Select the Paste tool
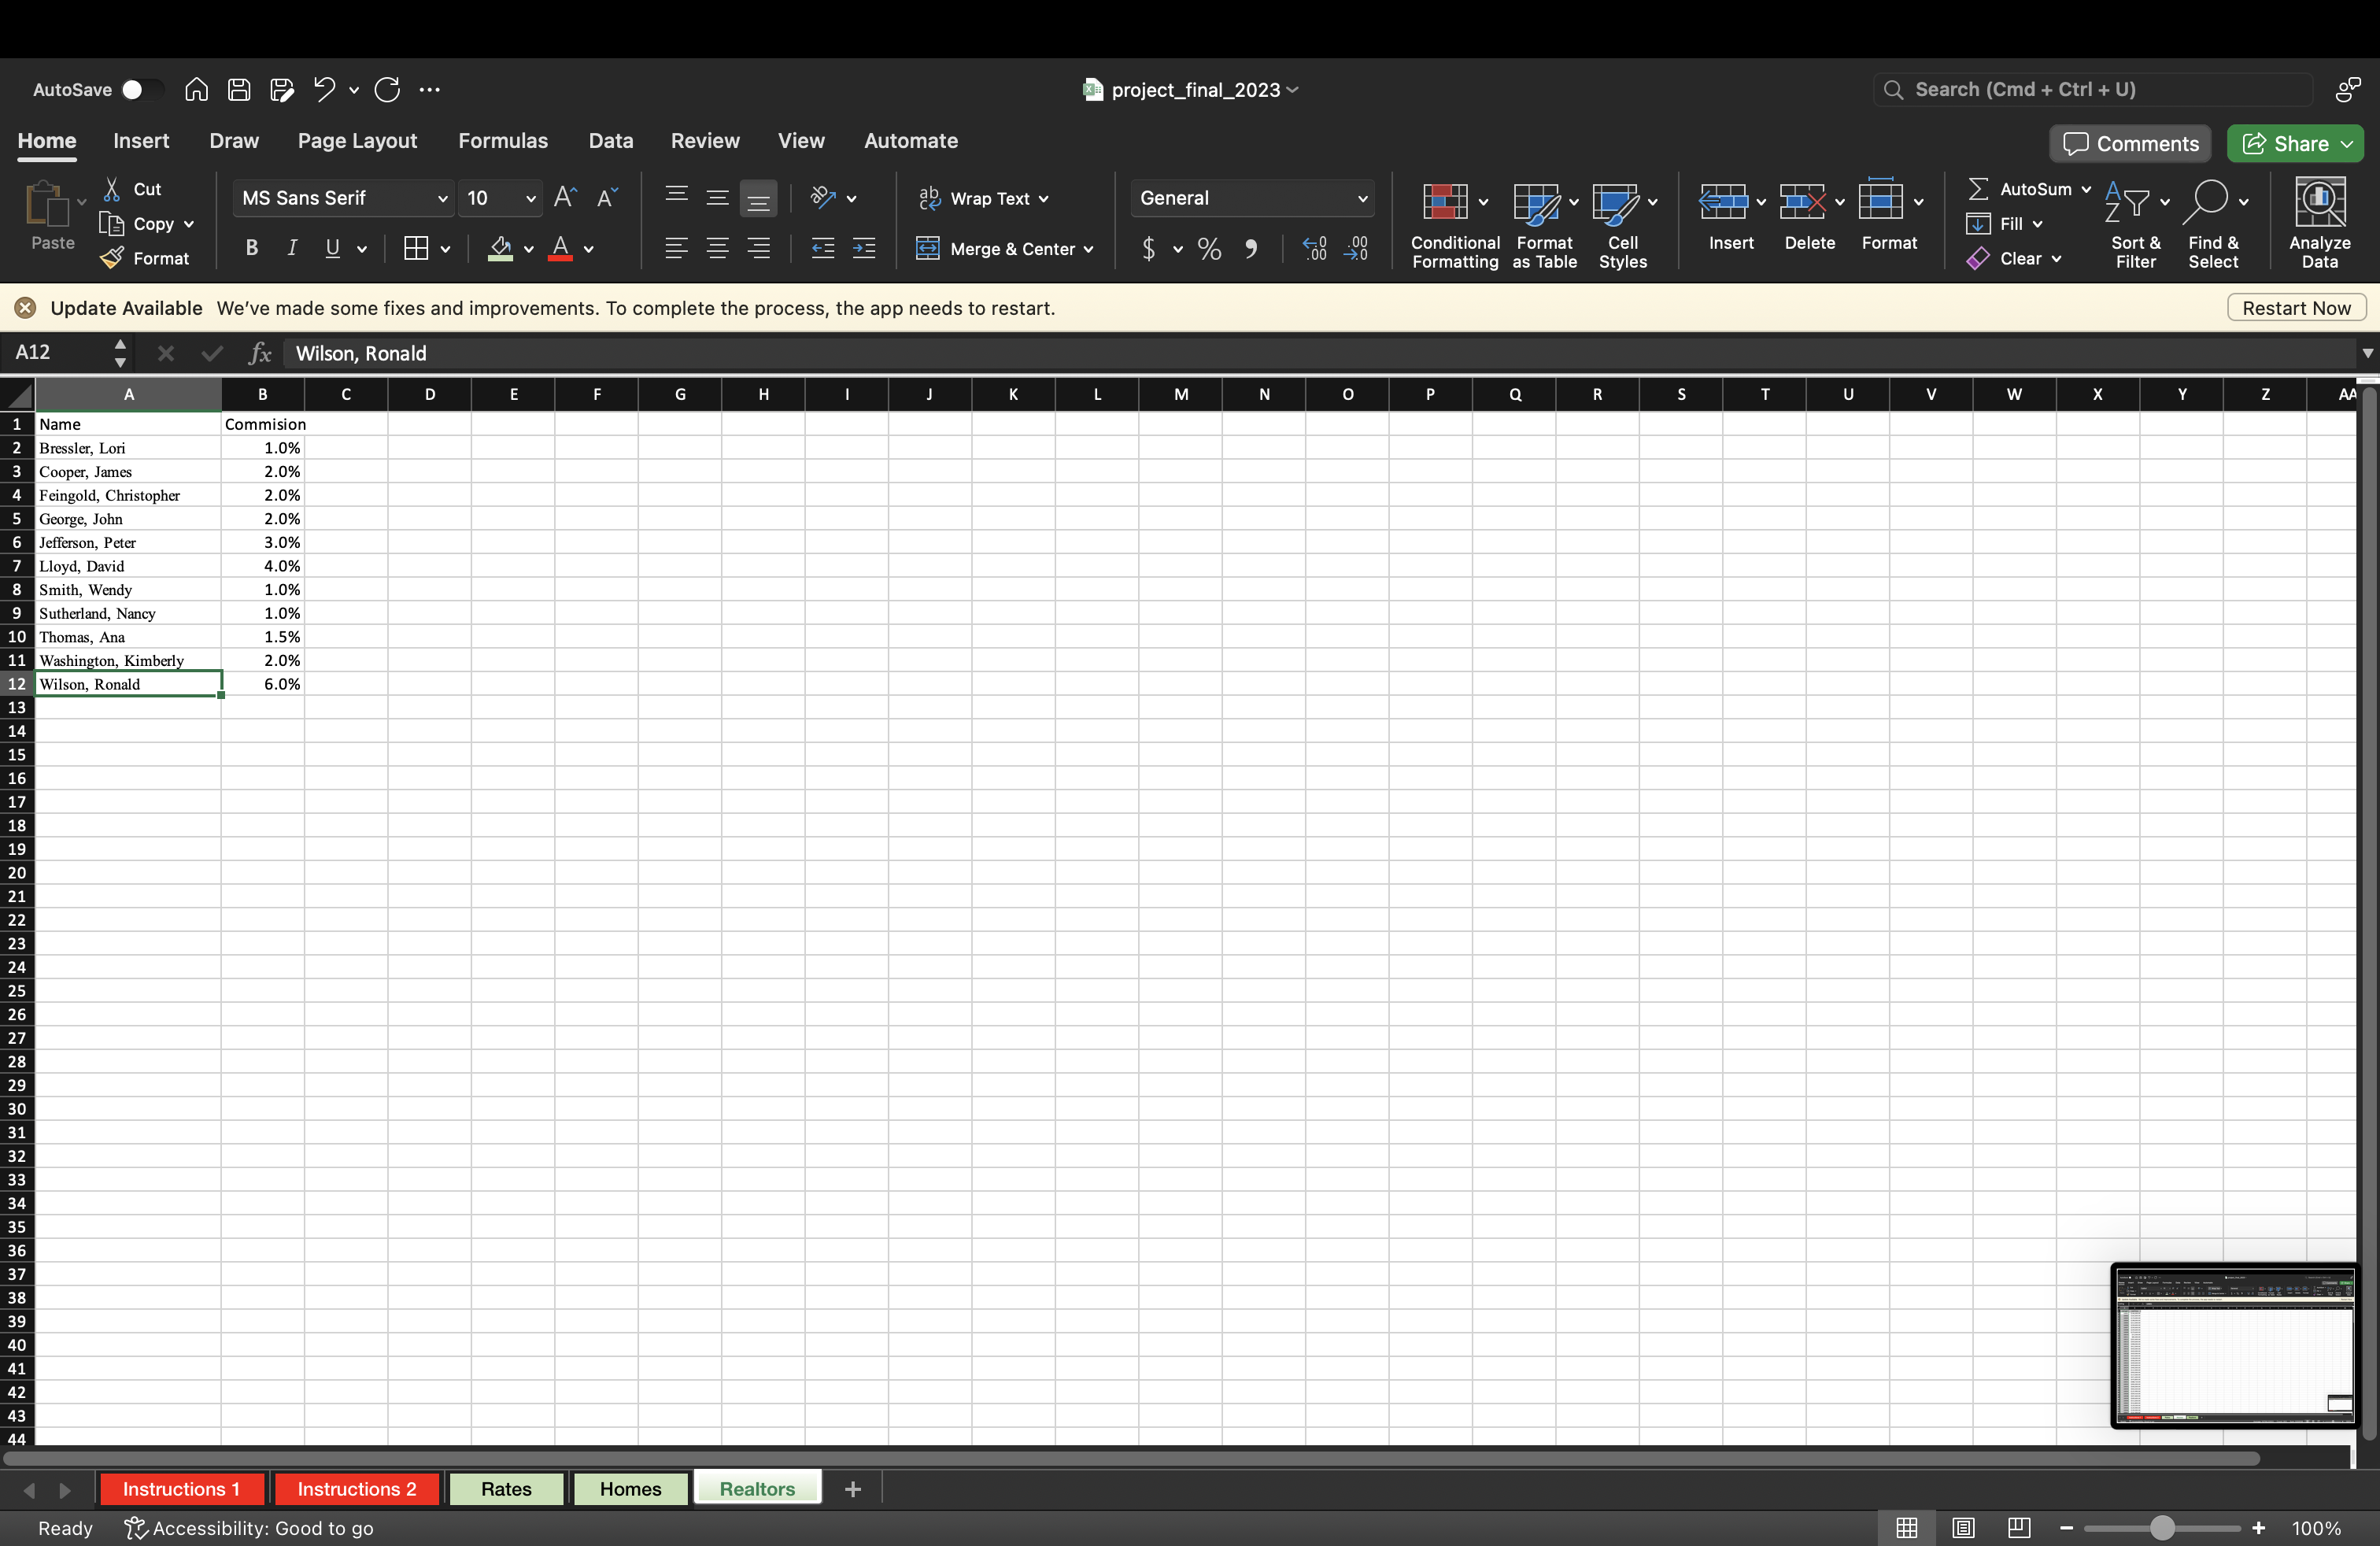The width and height of the screenshot is (2380, 1546). [x=51, y=217]
